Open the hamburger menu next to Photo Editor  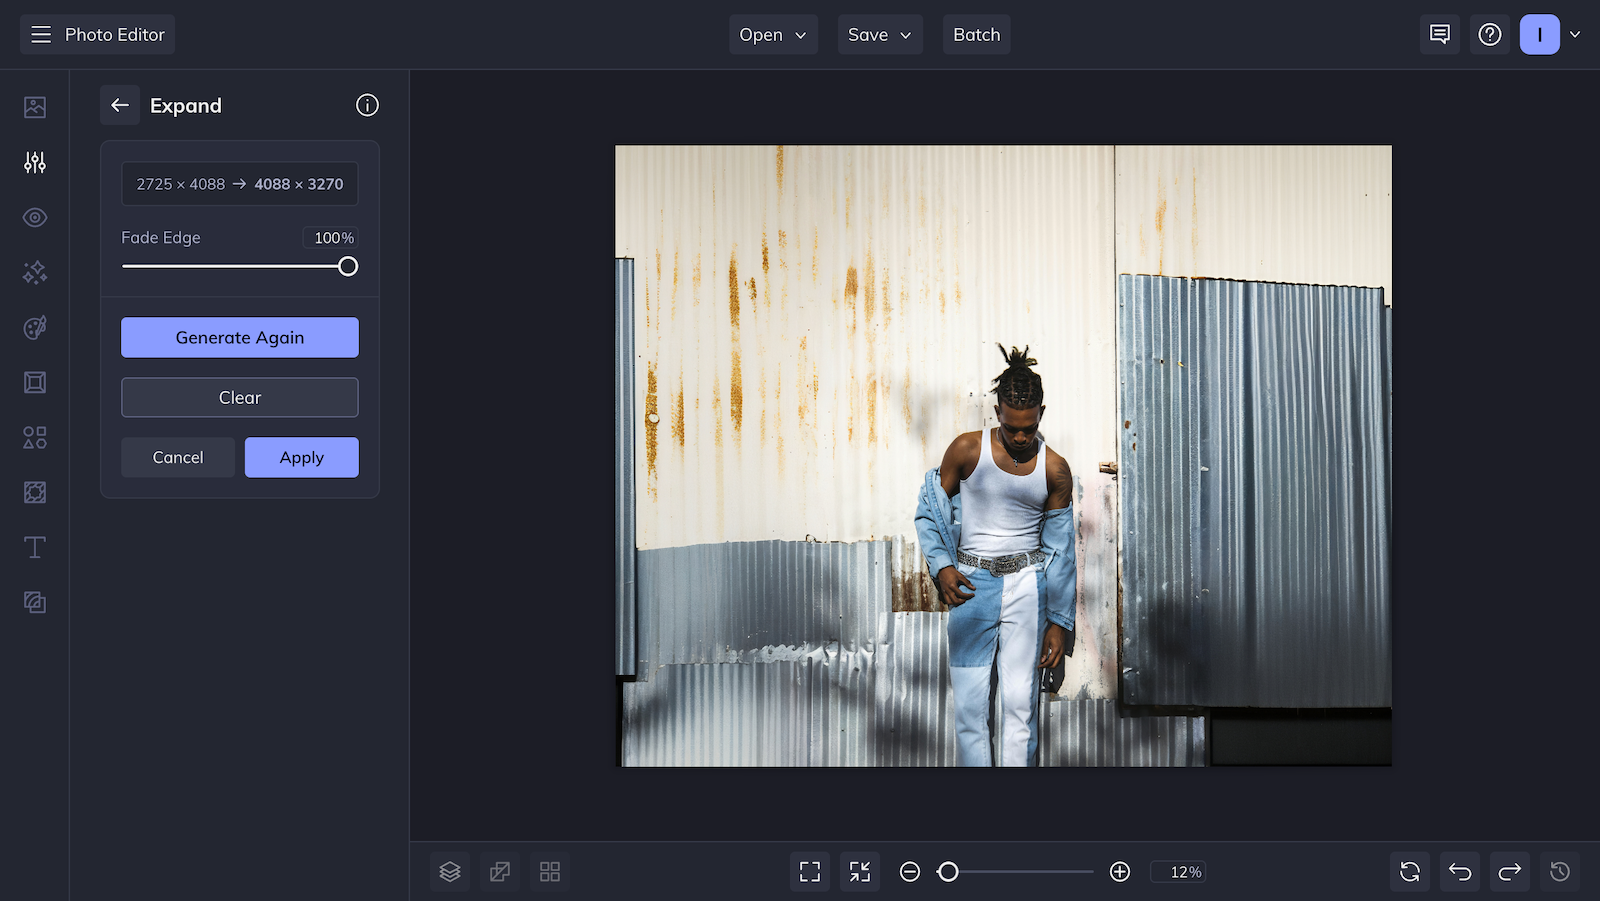[x=40, y=33]
